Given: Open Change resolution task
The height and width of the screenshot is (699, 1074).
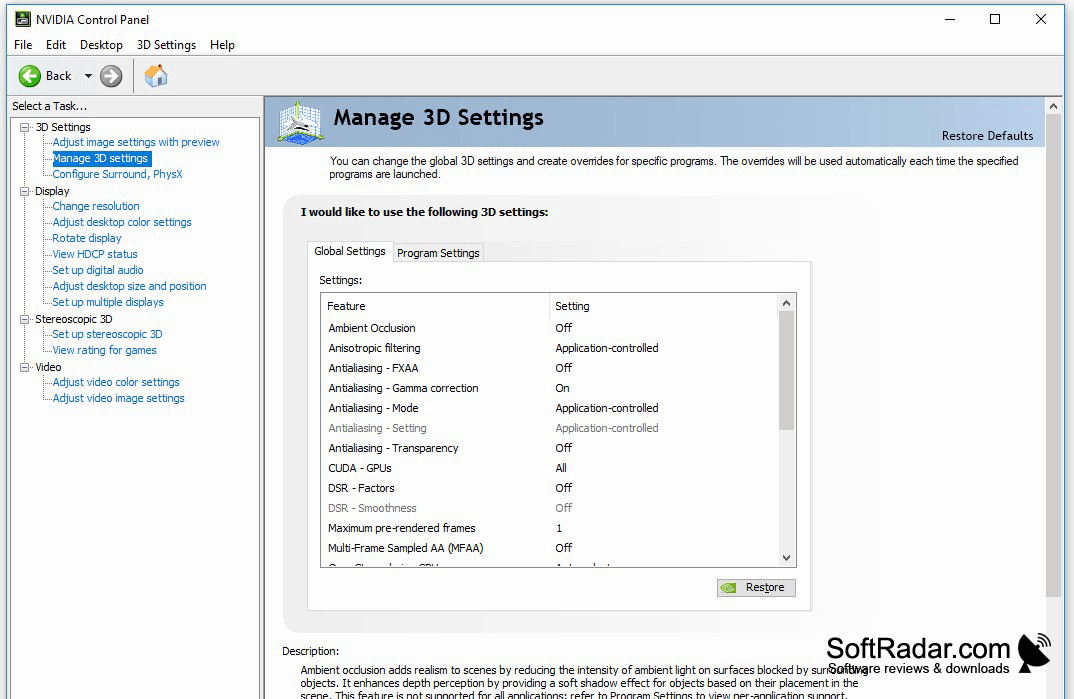Looking at the screenshot, I should point(96,206).
